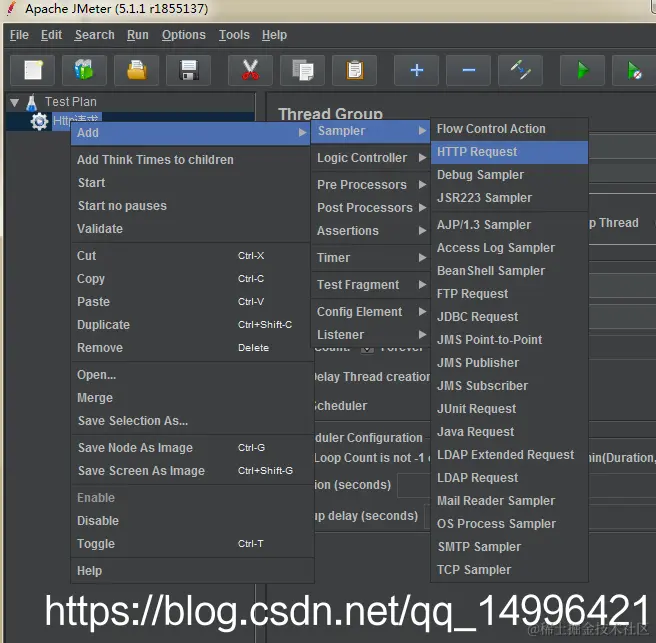Expand the Listener submenu arrow
This screenshot has height=643, width=656.
423,335
